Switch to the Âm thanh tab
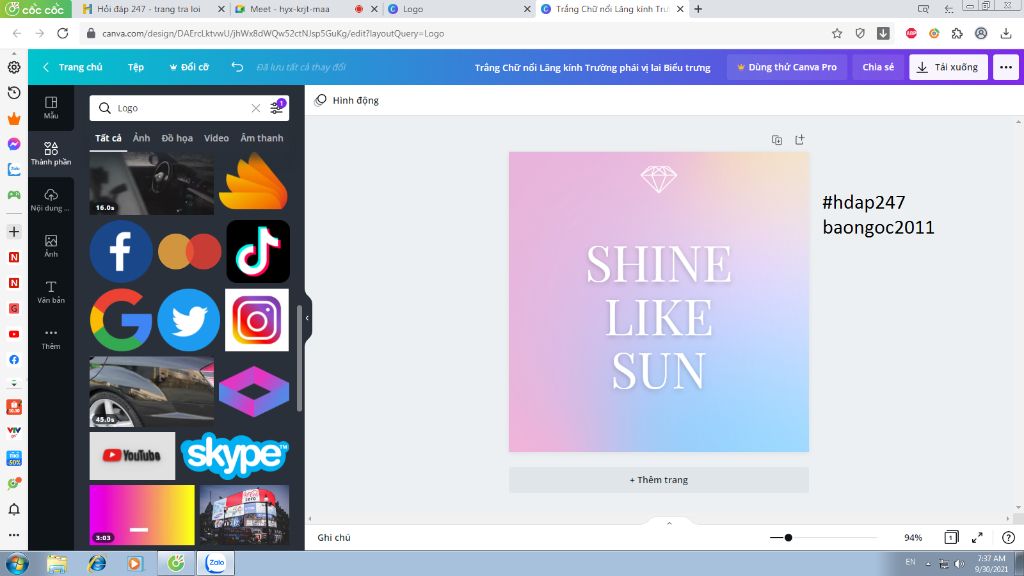Viewport: 1024px width, 576px height. pos(262,138)
